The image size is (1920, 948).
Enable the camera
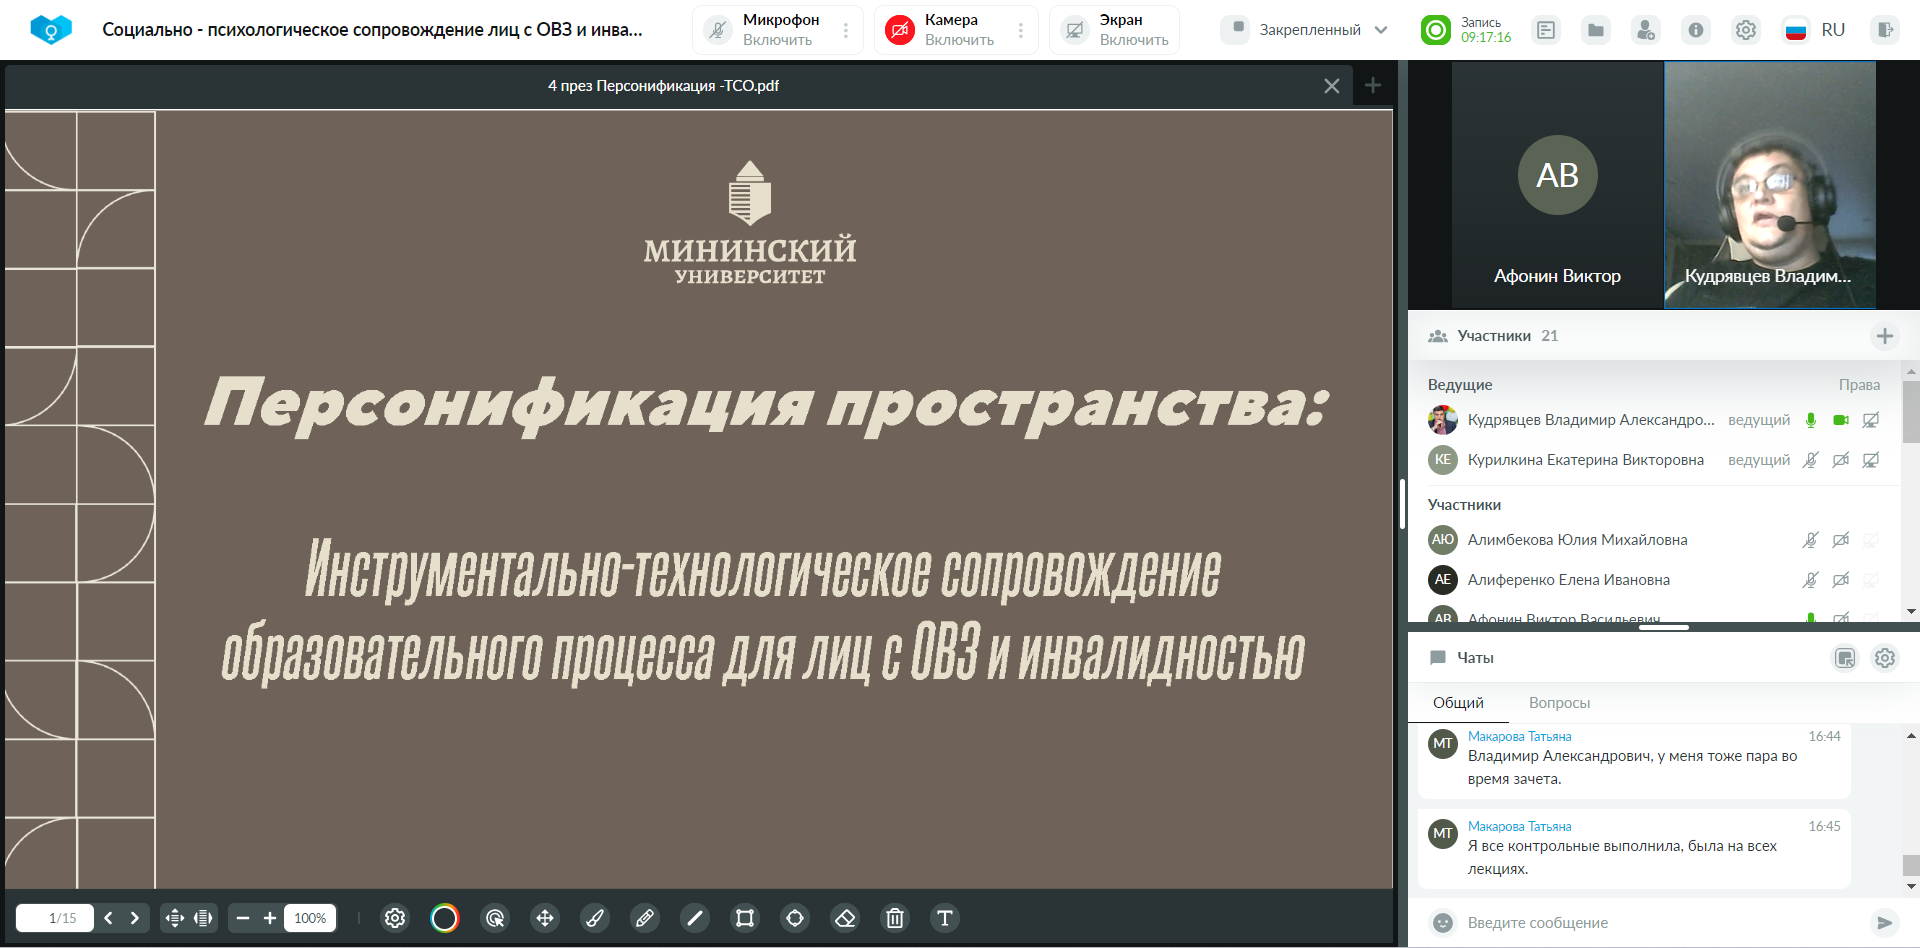(x=900, y=30)
